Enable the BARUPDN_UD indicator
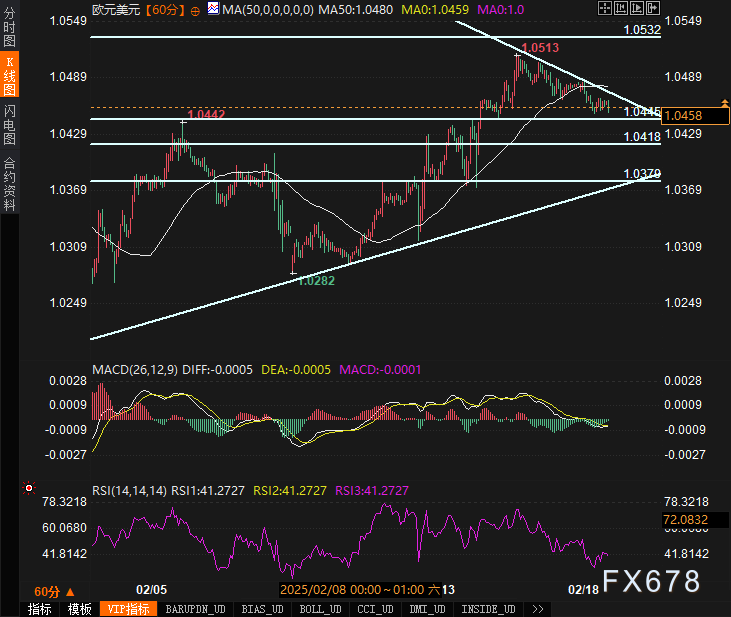 pos(196,609)
